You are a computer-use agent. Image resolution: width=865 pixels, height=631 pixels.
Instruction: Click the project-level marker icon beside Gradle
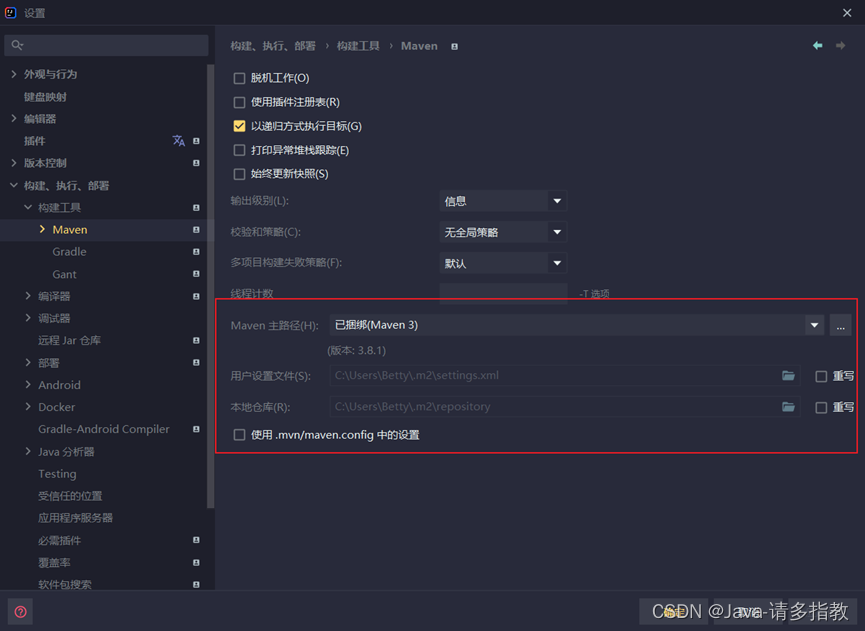point(196,252)
